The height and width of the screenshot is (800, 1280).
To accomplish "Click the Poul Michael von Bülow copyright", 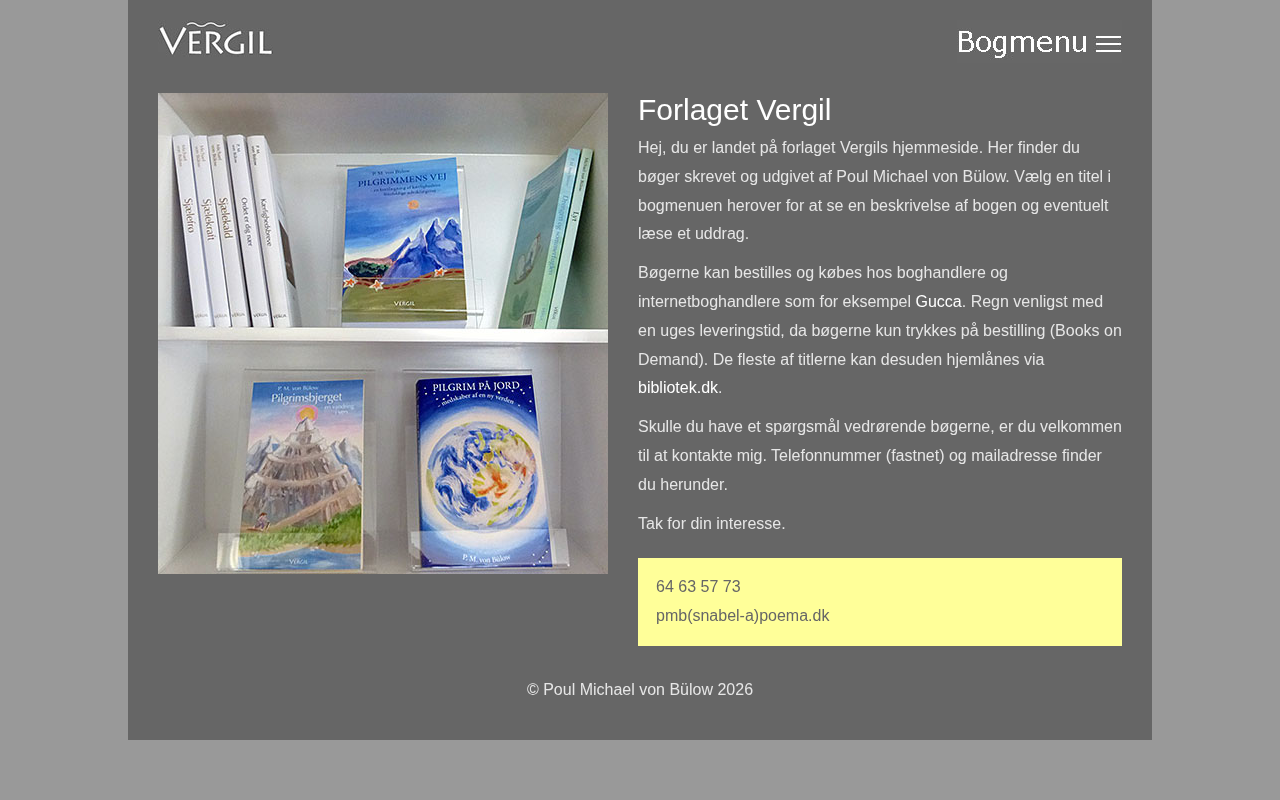I will [640, 690].
